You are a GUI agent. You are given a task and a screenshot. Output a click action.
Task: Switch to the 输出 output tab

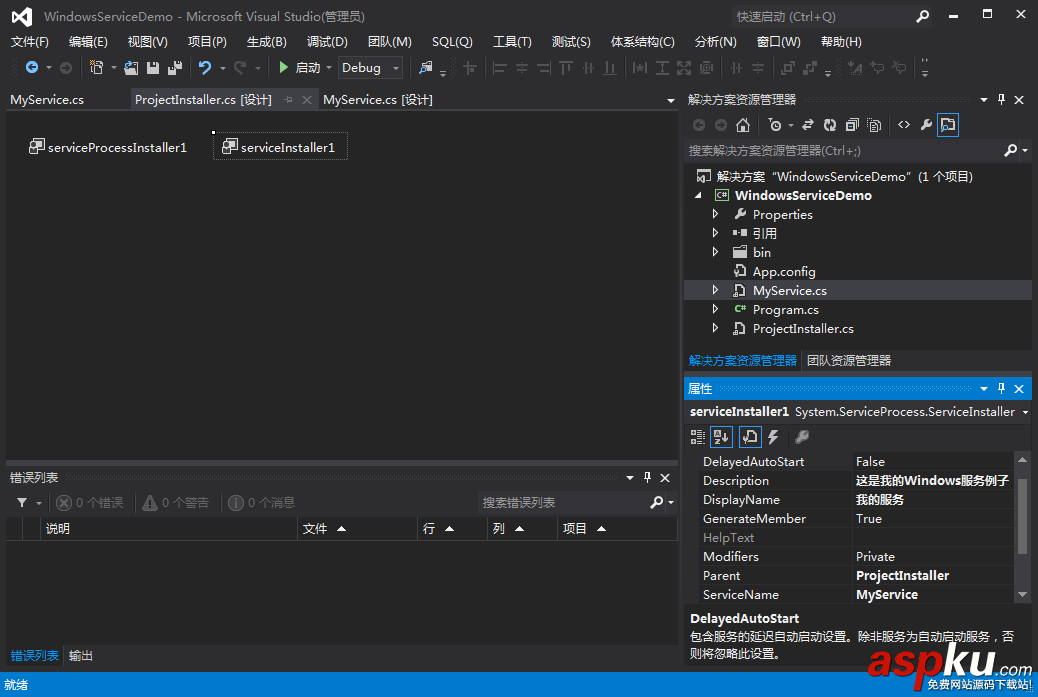tap(81, 655)
